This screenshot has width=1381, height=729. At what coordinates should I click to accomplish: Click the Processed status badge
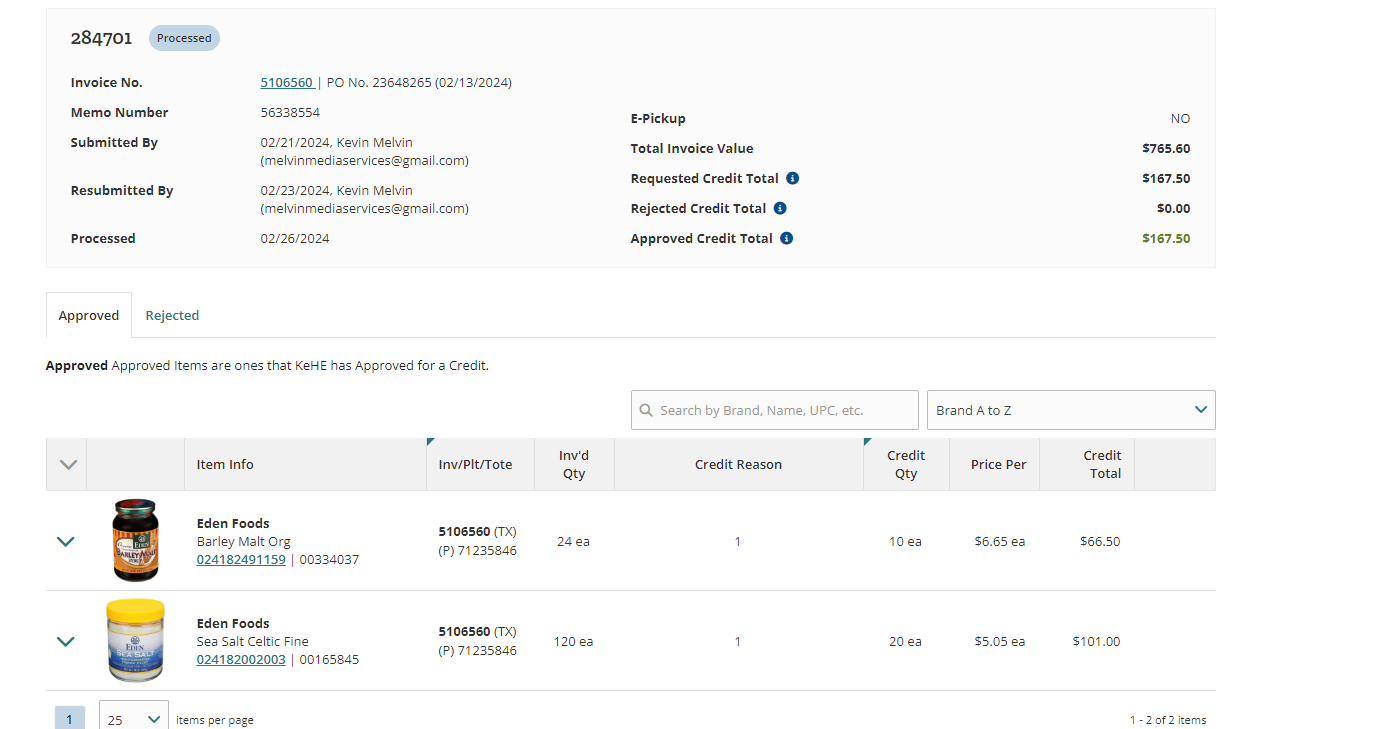[184, 38]
